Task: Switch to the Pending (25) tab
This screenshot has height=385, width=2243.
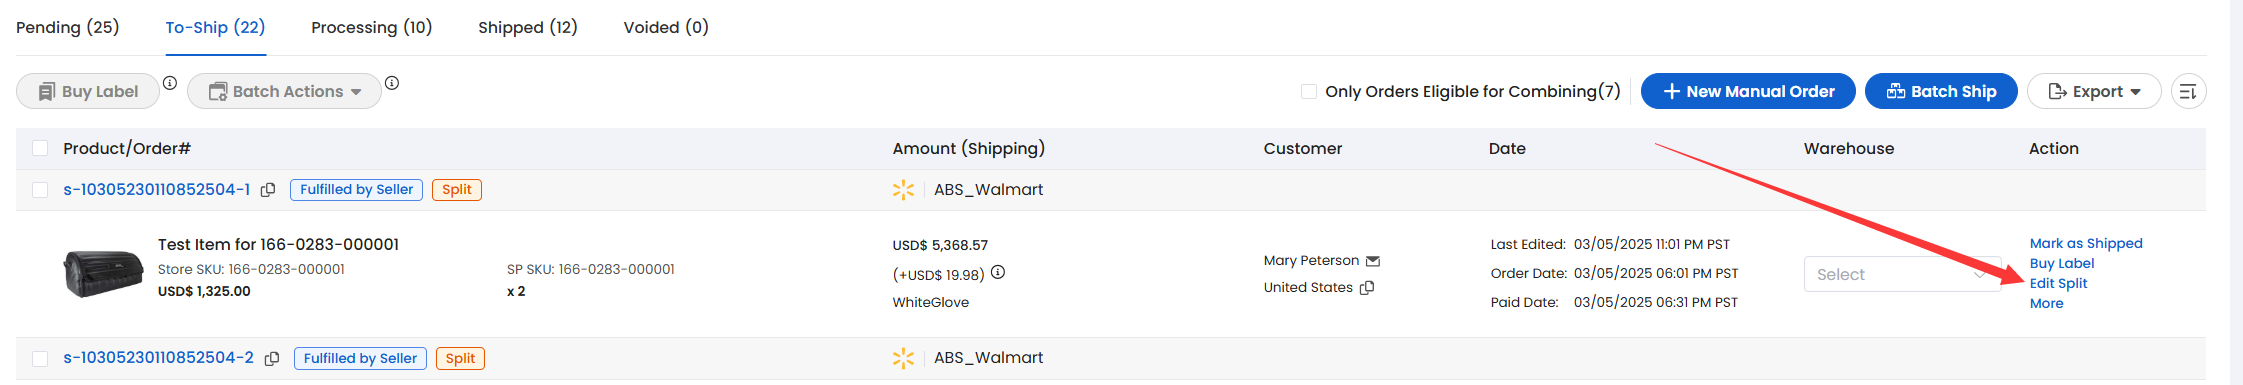Action: tap(67, 27)
